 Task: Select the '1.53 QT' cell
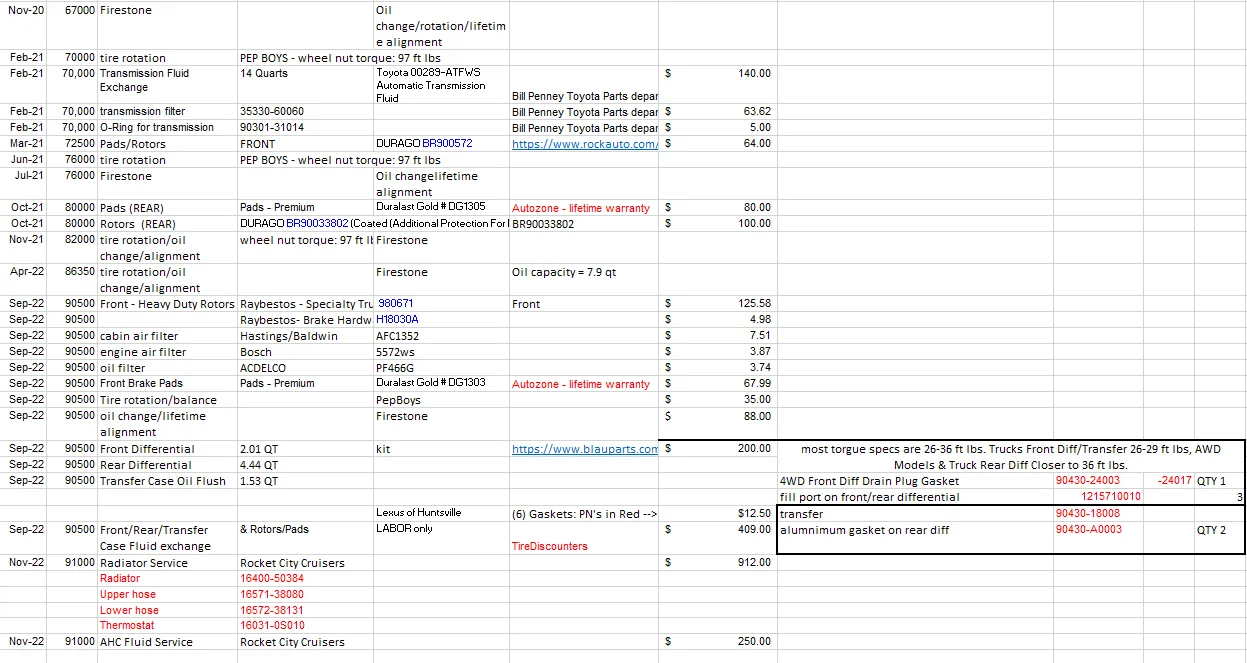click(305, 481)
